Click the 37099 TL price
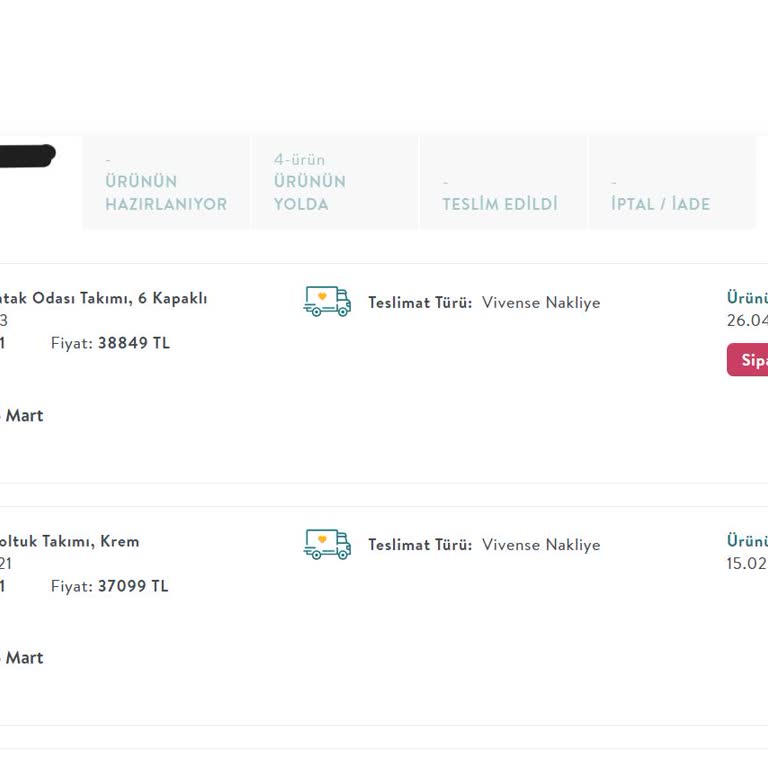Viewport: 768px width, 768px height. (133, 586)
